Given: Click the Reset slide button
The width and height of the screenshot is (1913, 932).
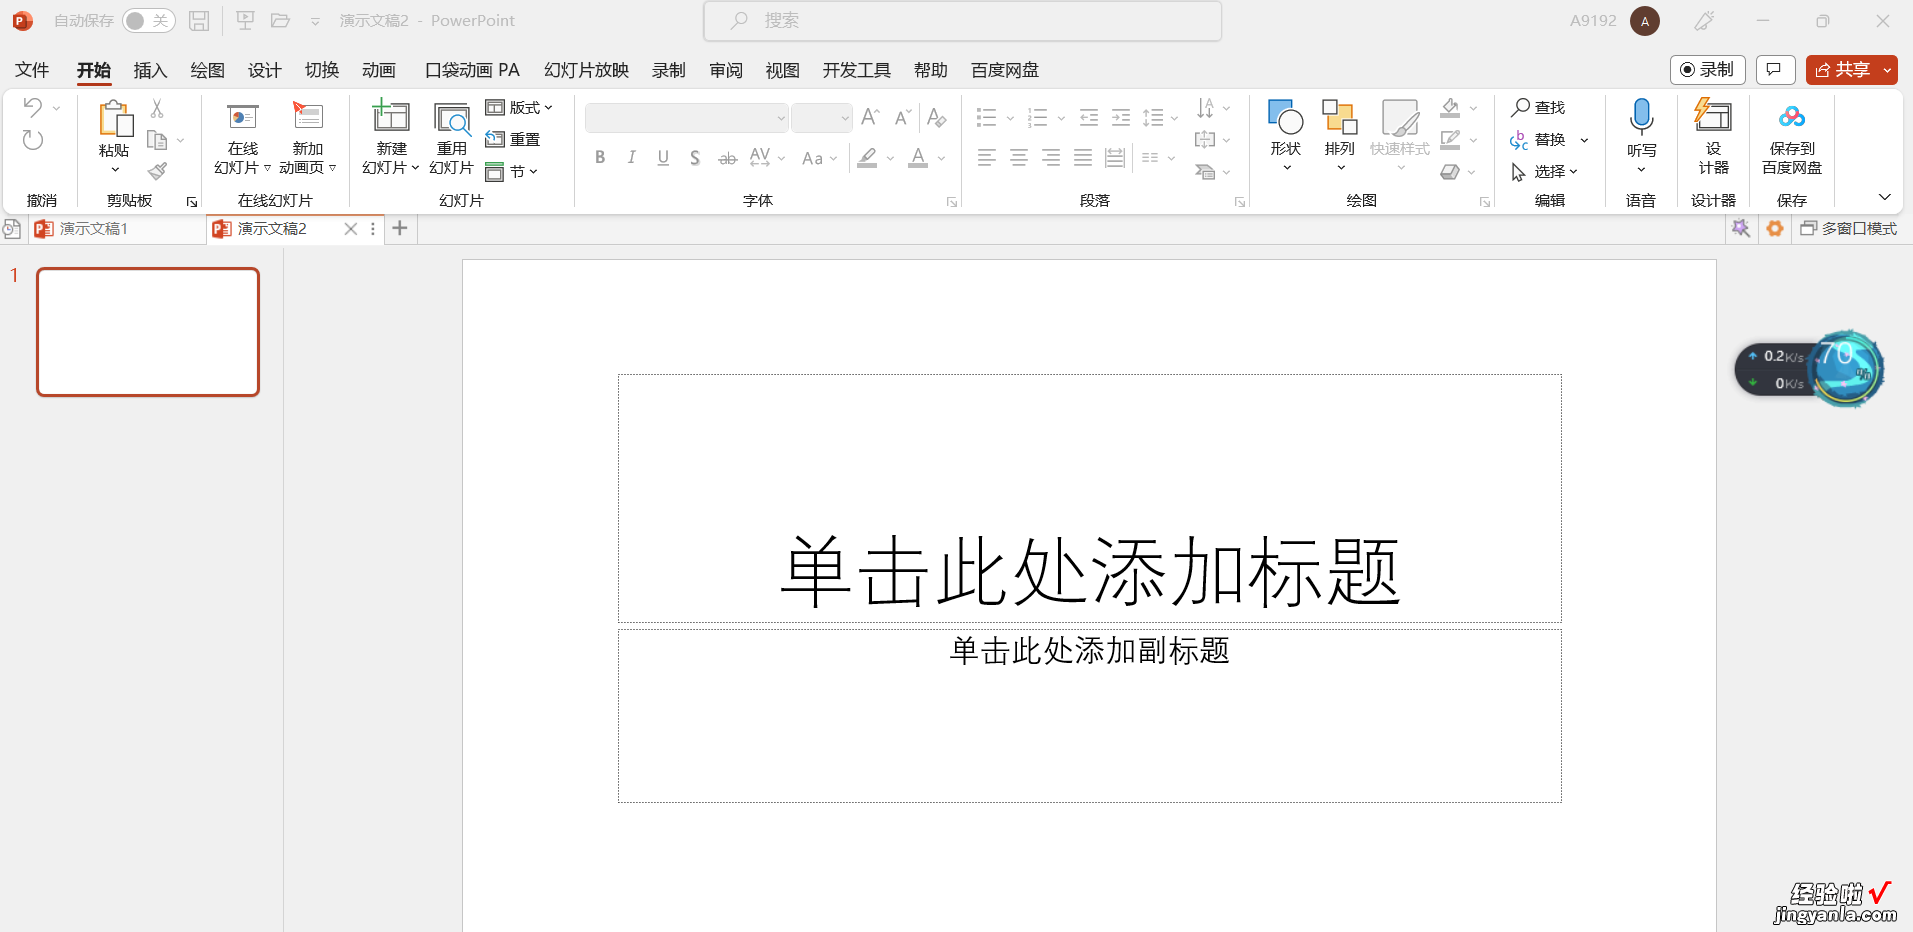Looking at the screenshot, I should [513, 139].
